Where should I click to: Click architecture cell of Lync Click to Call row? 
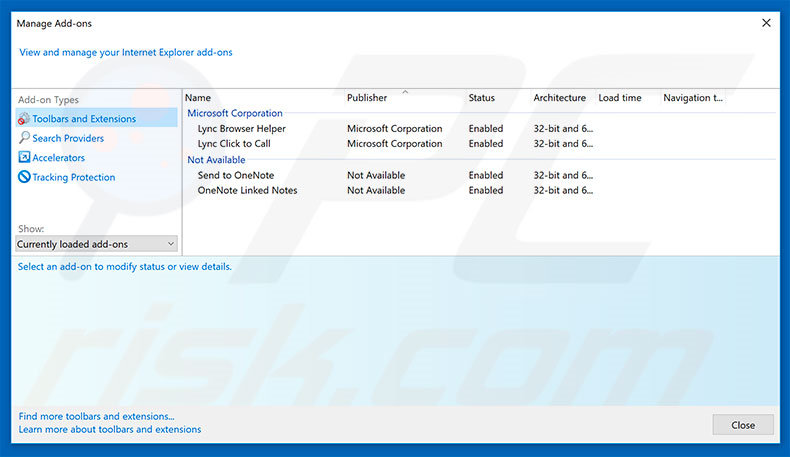(563, 144)
